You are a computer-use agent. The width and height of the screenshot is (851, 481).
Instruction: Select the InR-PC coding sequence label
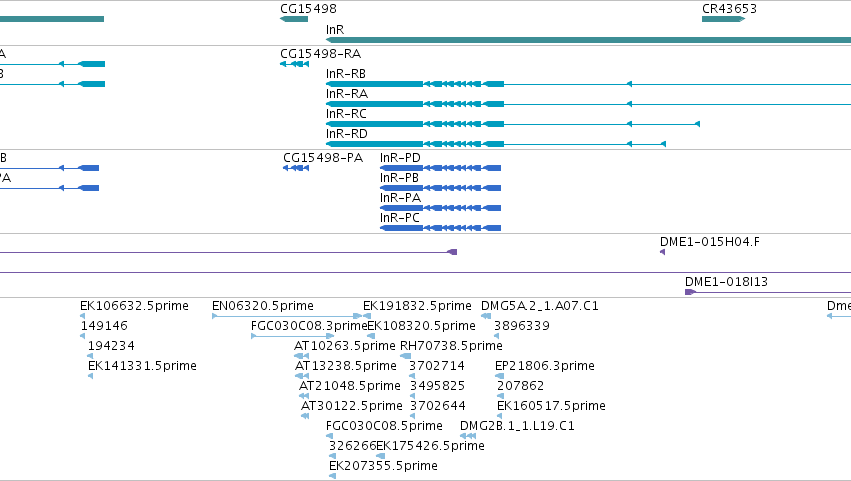click(x=400, y=218)
